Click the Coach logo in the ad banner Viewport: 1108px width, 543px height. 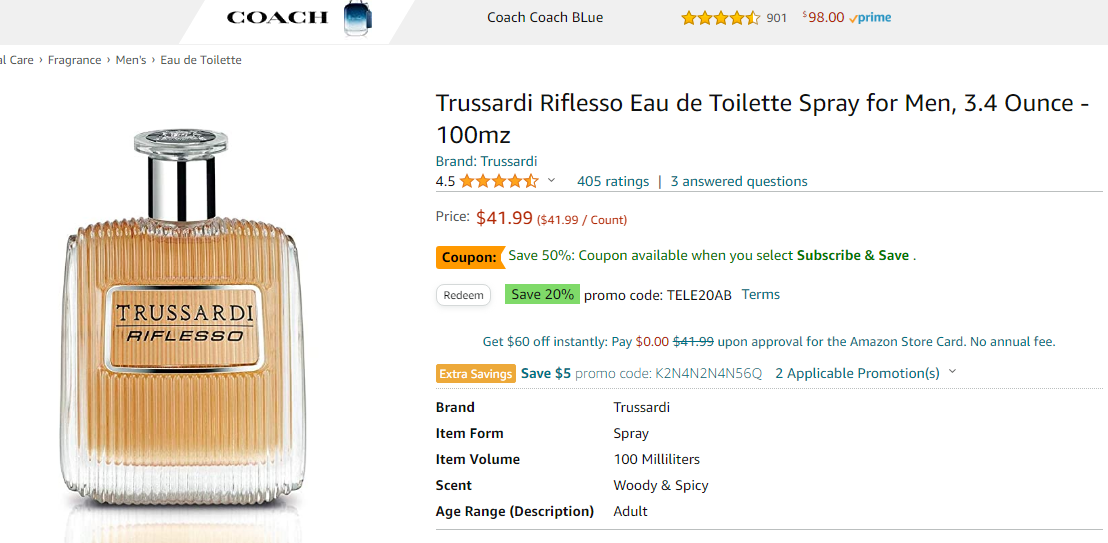click(277, 17)
